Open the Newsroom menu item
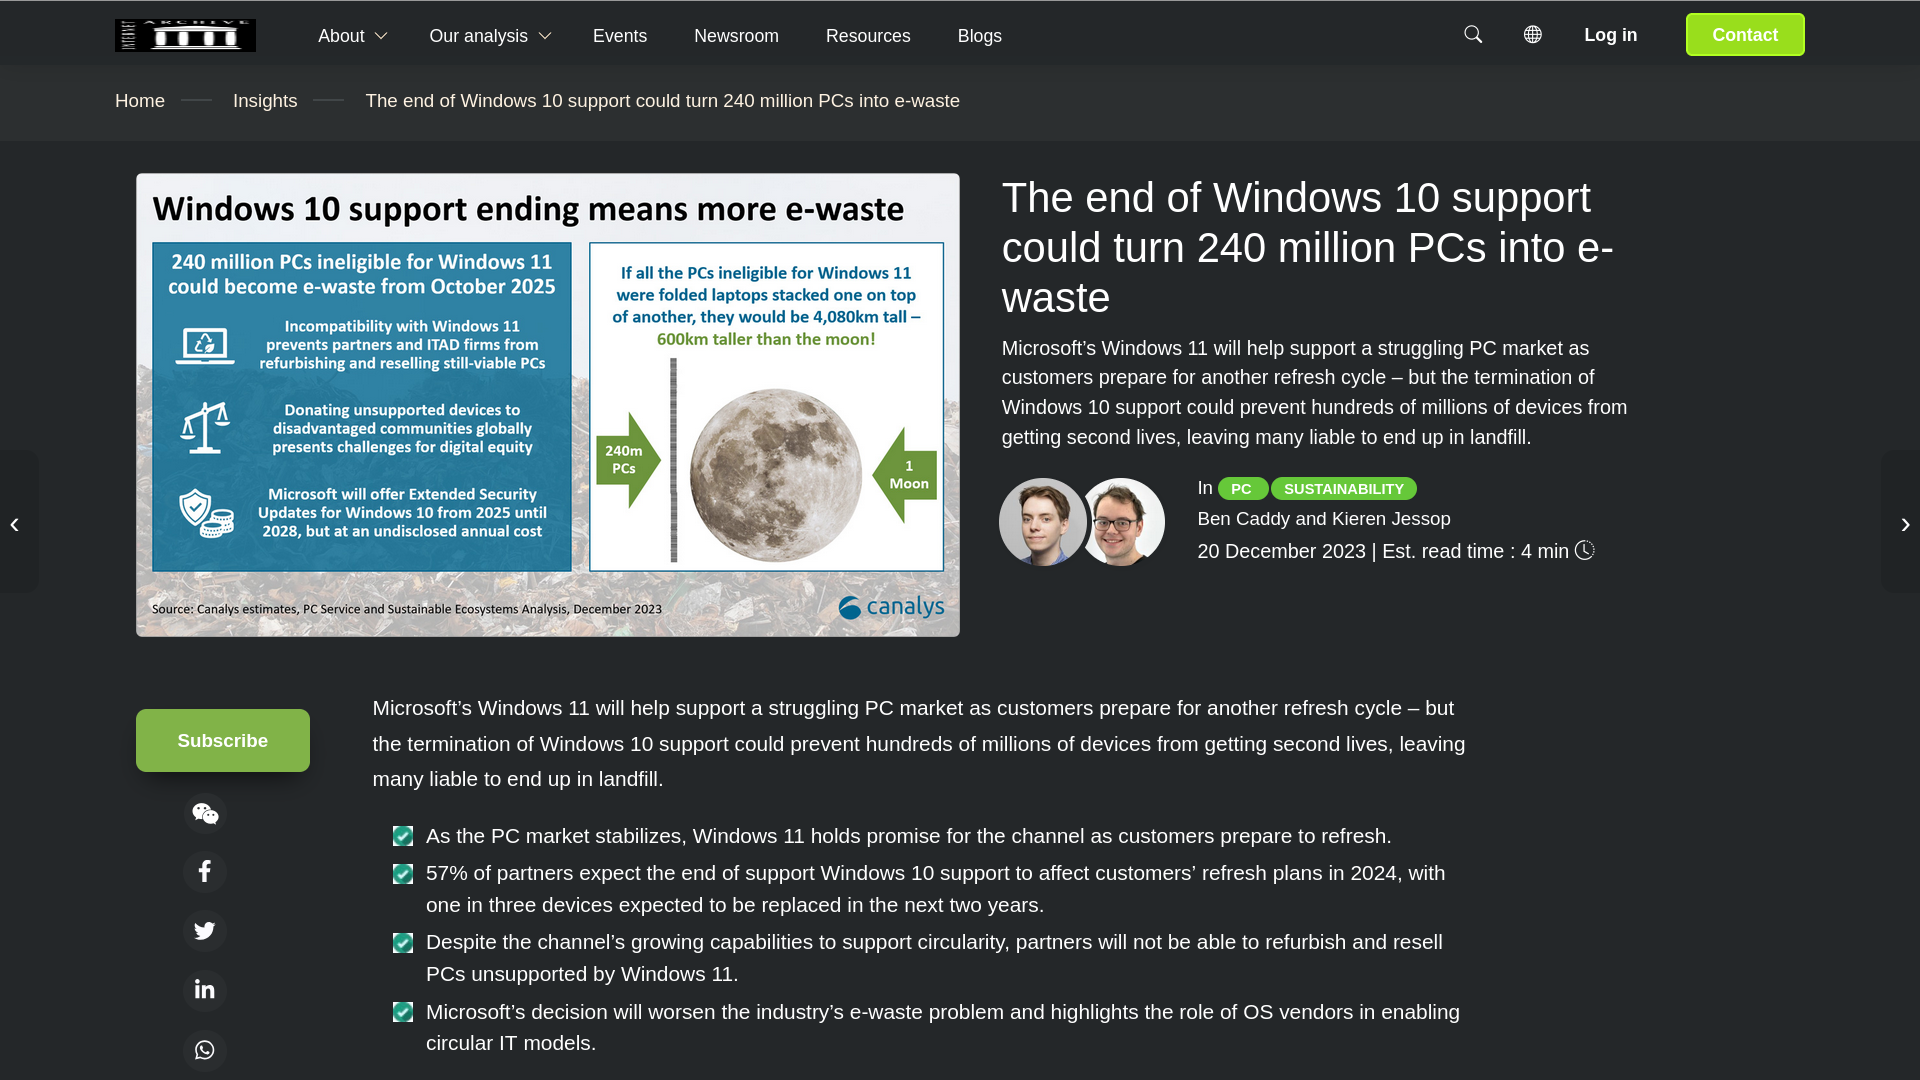This screenshot has width=1920, height=1080. tap(736, 36)
